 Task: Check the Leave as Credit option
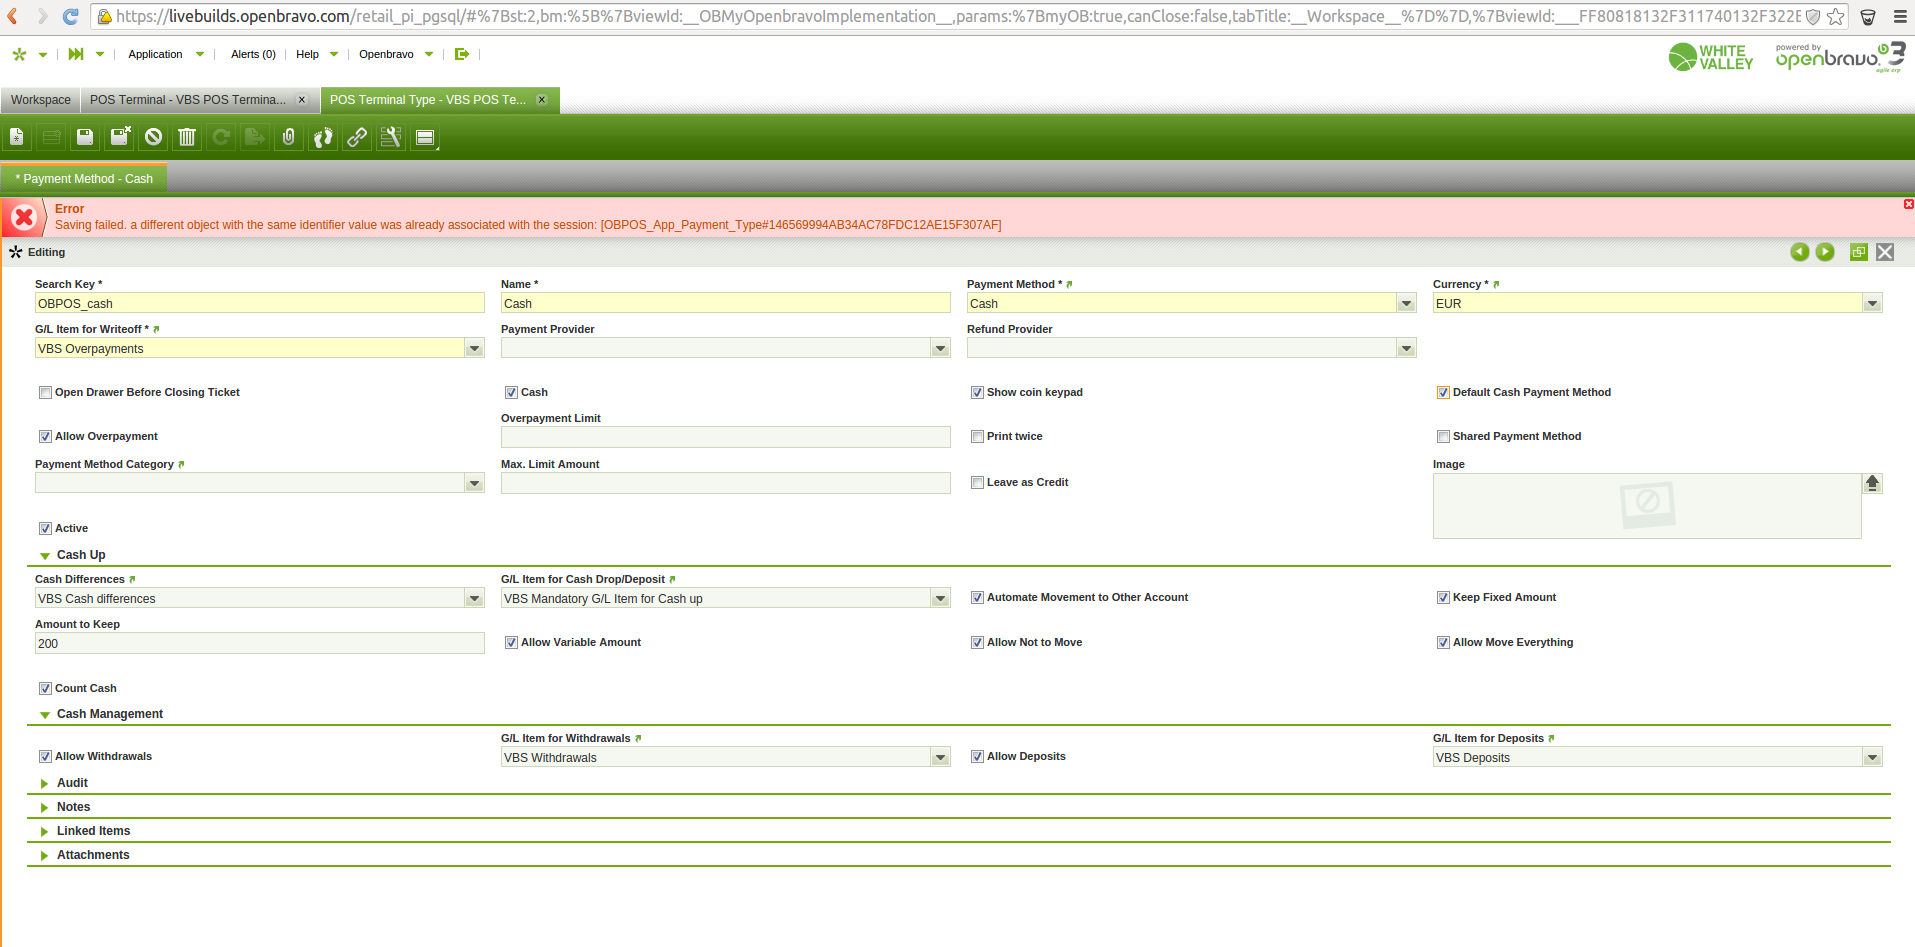point(977,483)
